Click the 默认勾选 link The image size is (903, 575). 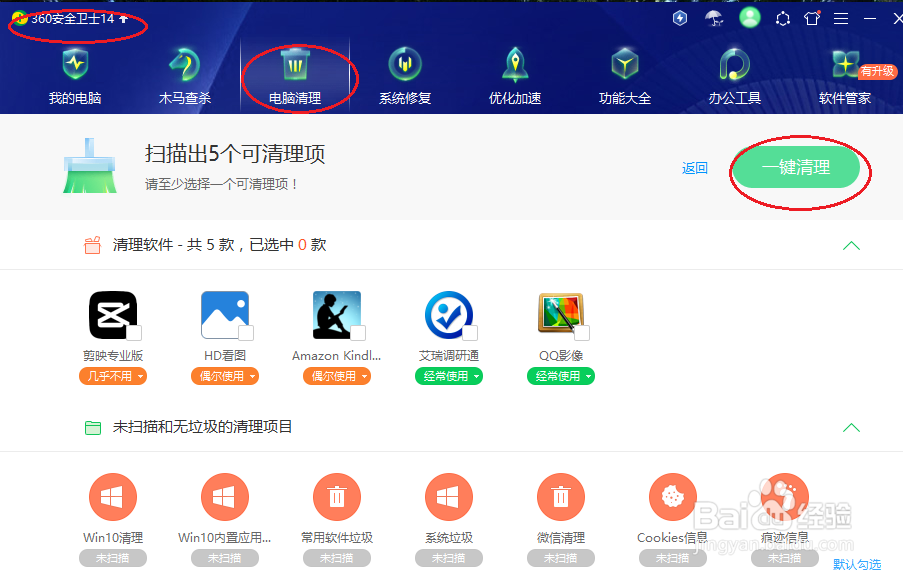coord(857,565)
